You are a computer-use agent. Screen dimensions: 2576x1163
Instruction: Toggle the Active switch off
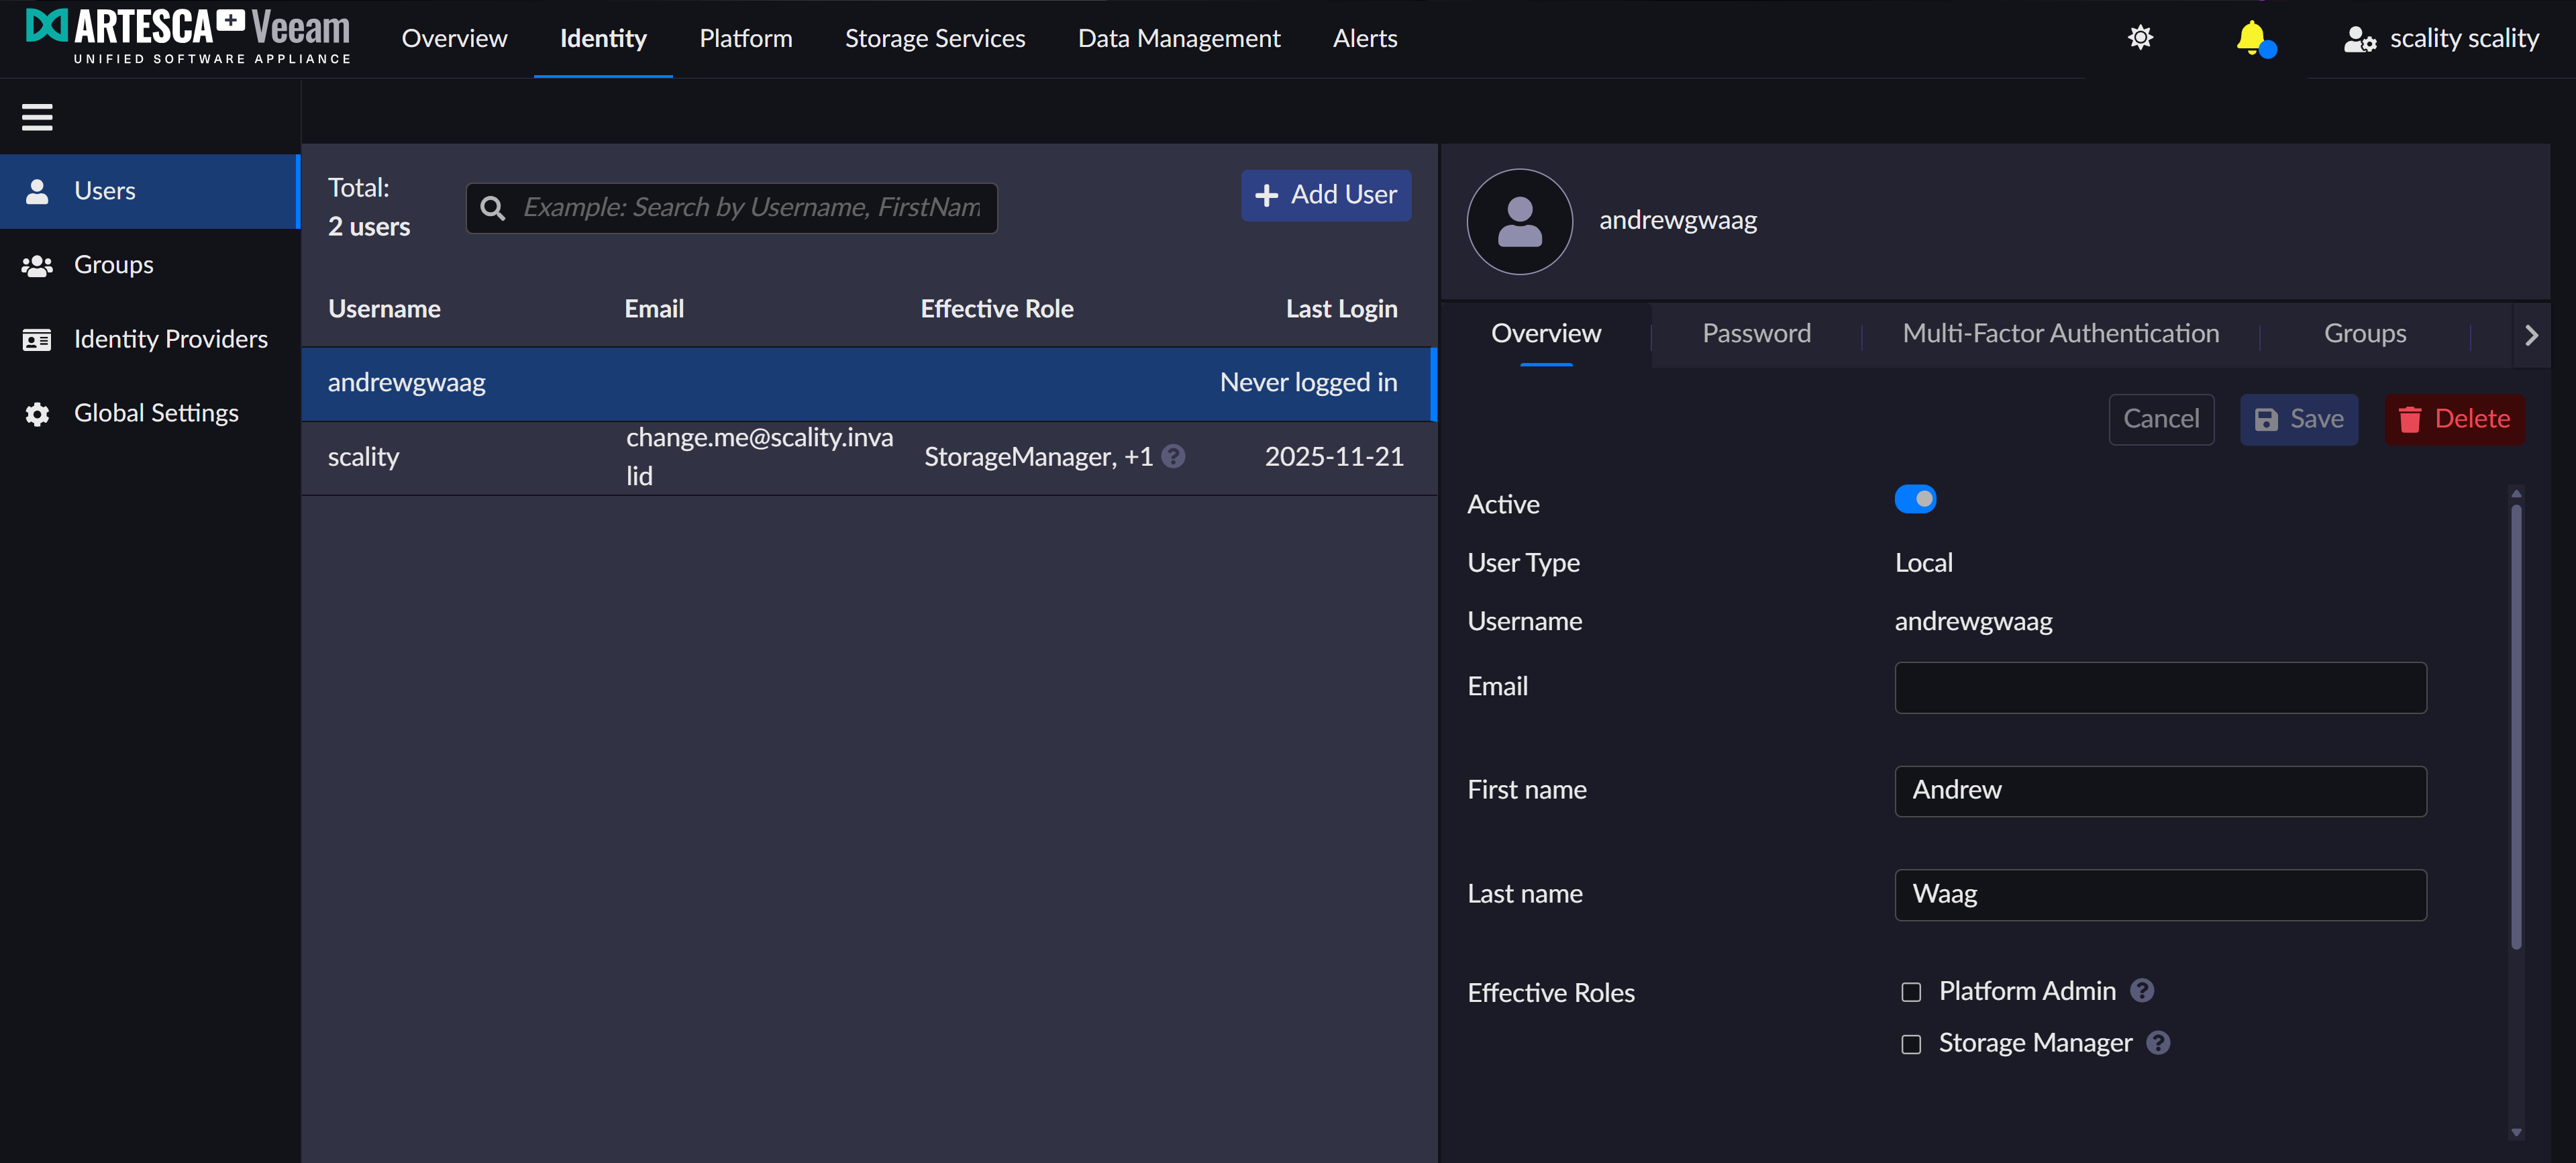pyautogui.click(x=1915, y=499)
